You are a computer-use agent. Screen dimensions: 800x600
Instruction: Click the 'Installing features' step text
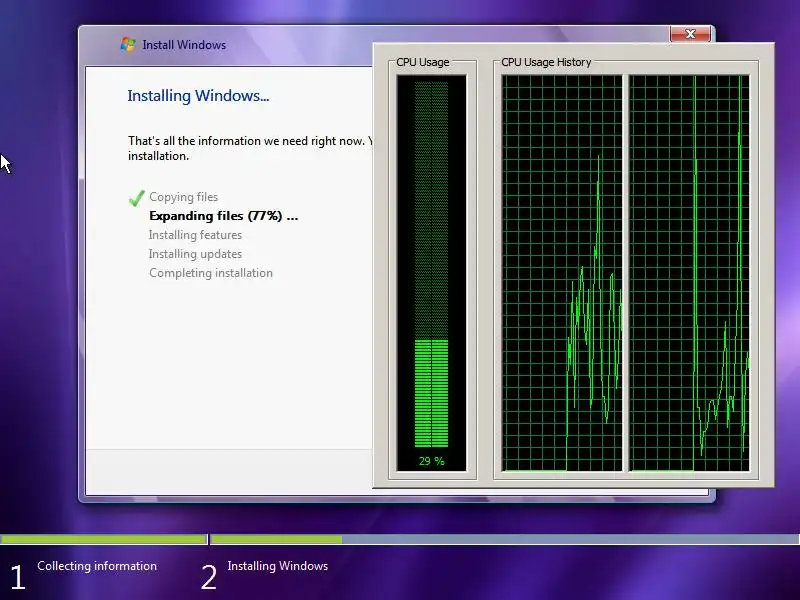coord(195,235)
